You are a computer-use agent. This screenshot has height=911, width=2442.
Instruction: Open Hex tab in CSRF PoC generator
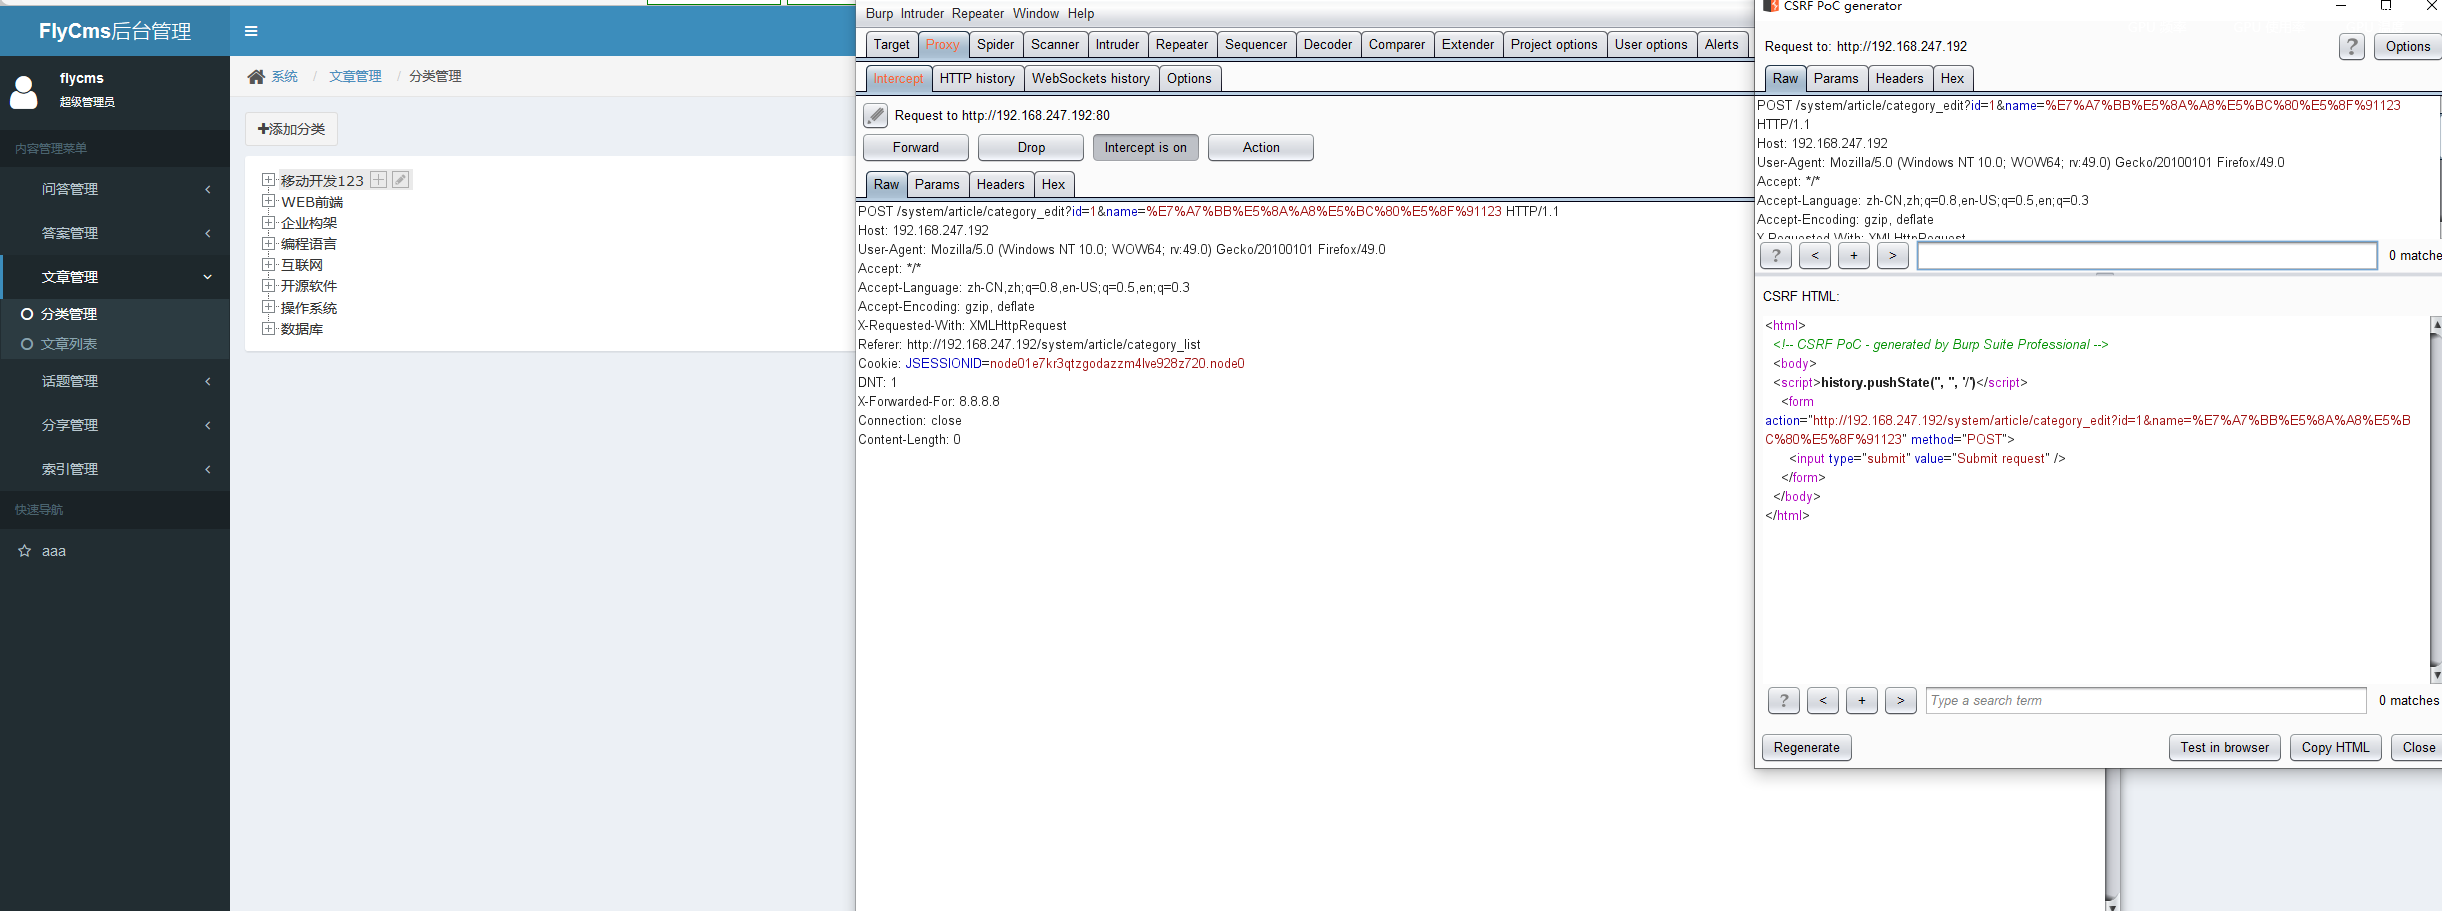coord(1952,78)
